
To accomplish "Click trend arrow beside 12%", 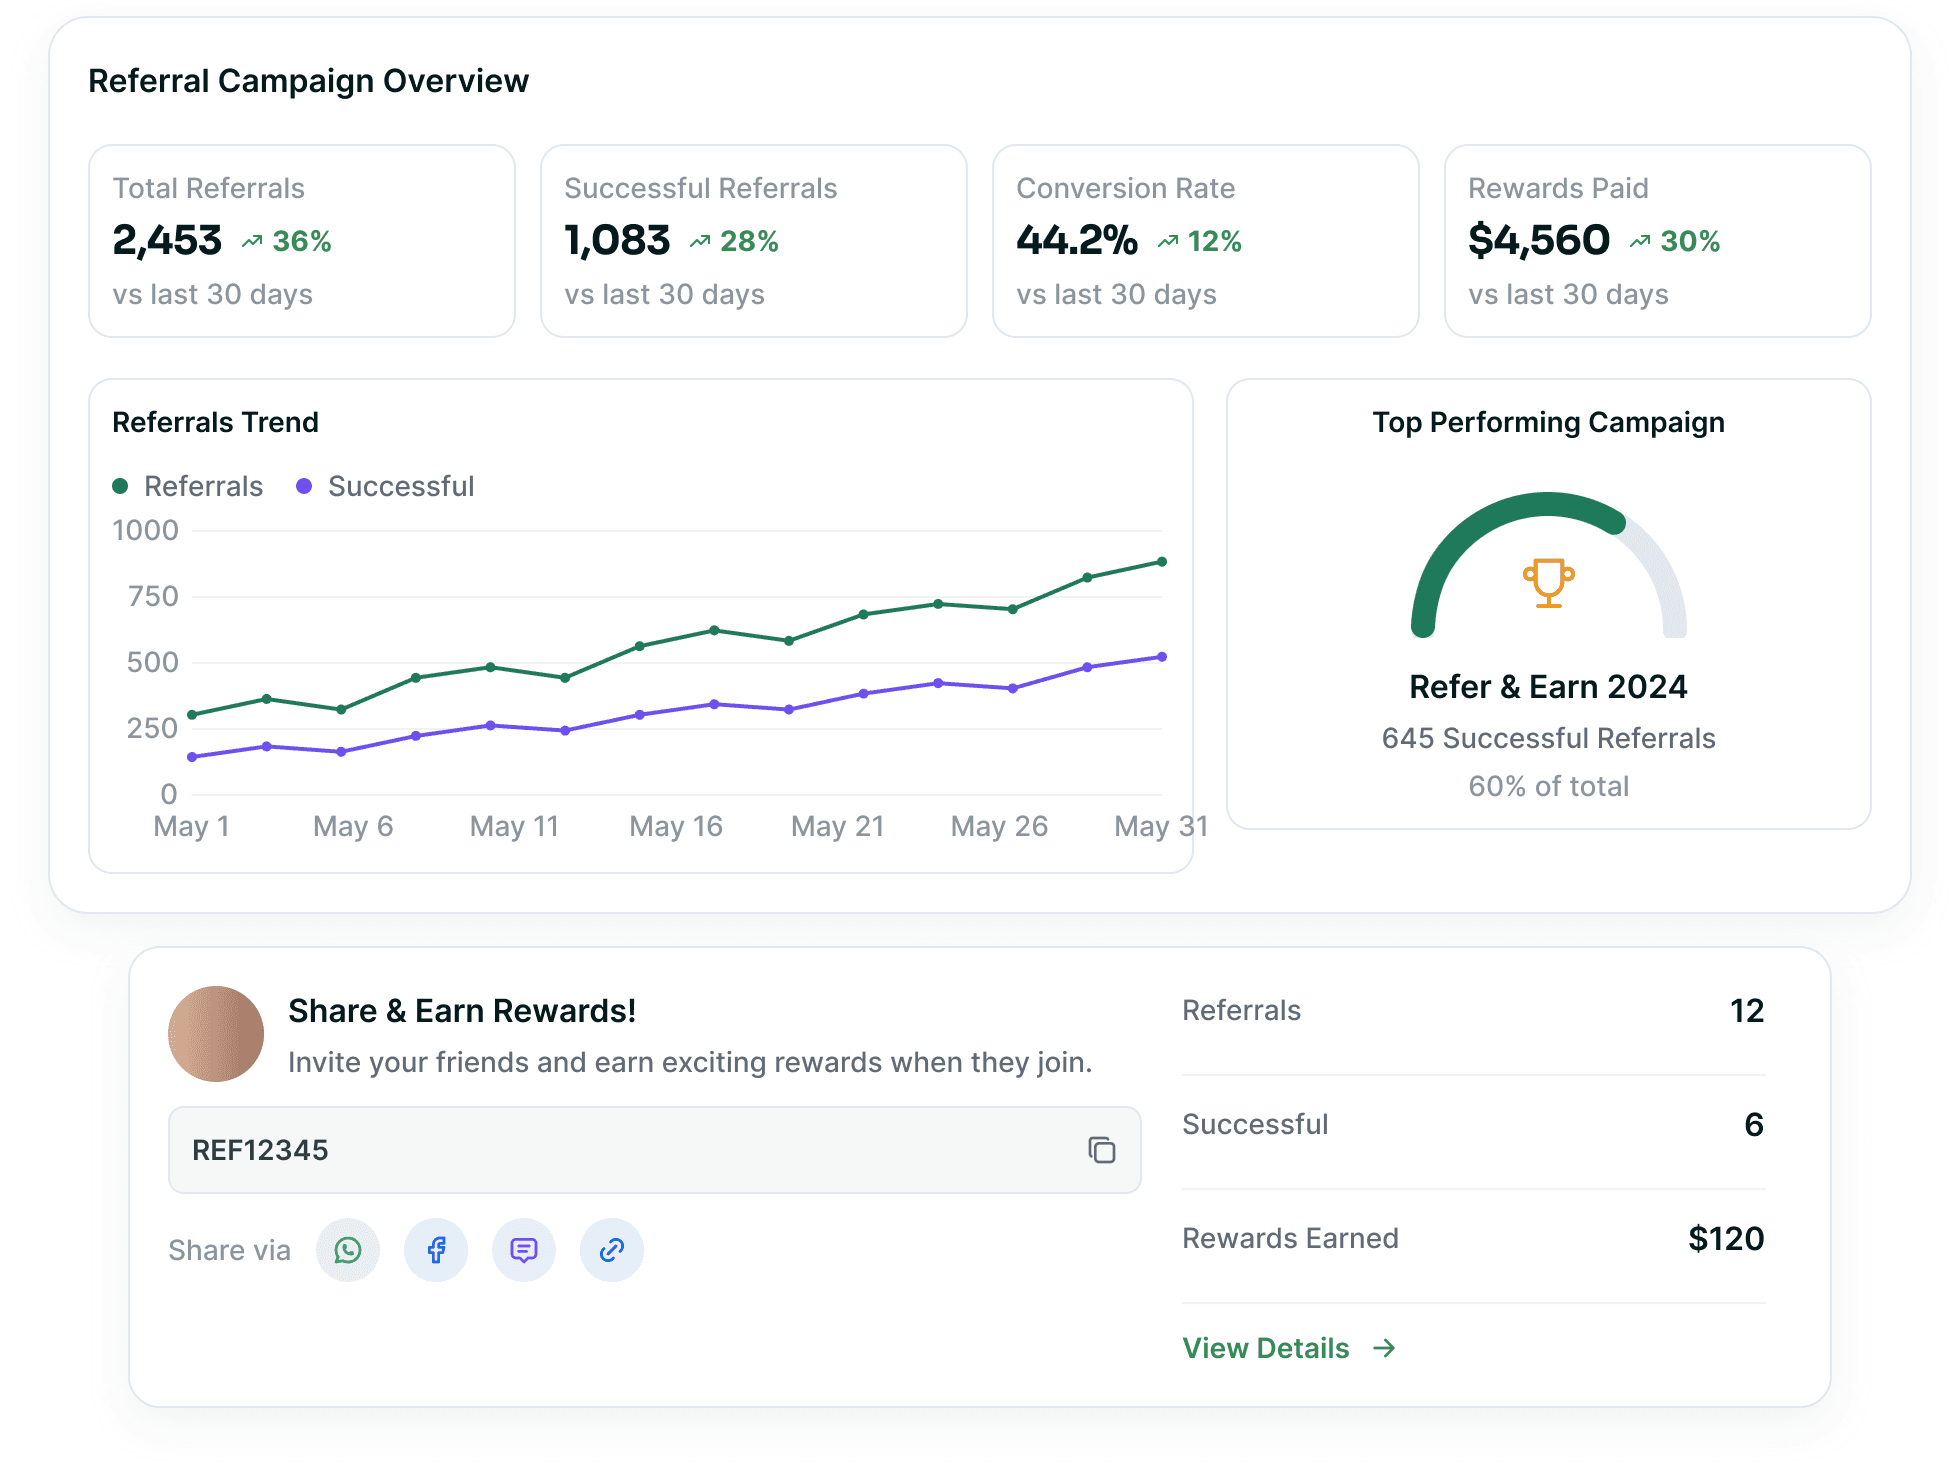I will (x=1168, y=241).
